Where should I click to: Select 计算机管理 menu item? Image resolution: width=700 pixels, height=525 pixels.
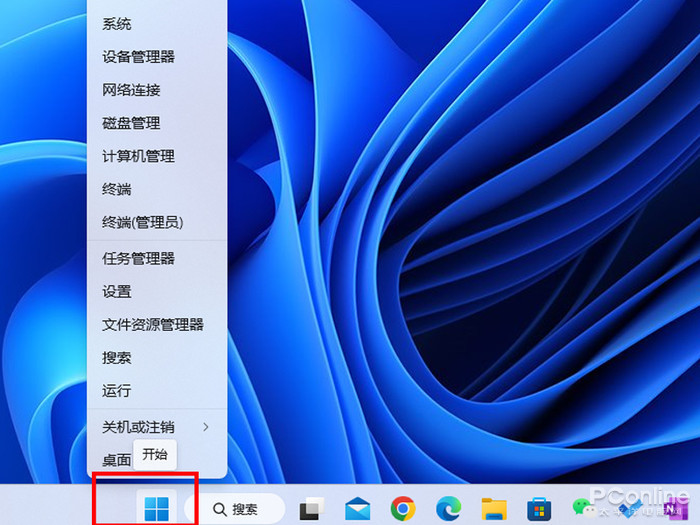click(157, 156)
